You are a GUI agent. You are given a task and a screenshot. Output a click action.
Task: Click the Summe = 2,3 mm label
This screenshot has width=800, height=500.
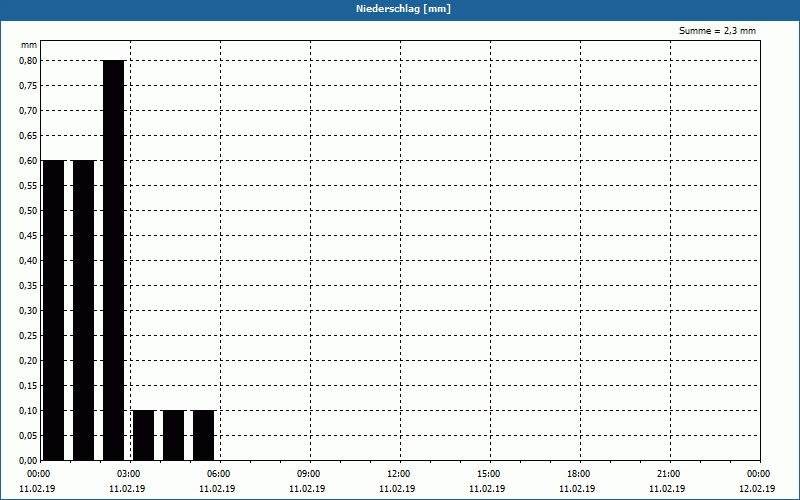click(717, 31)
